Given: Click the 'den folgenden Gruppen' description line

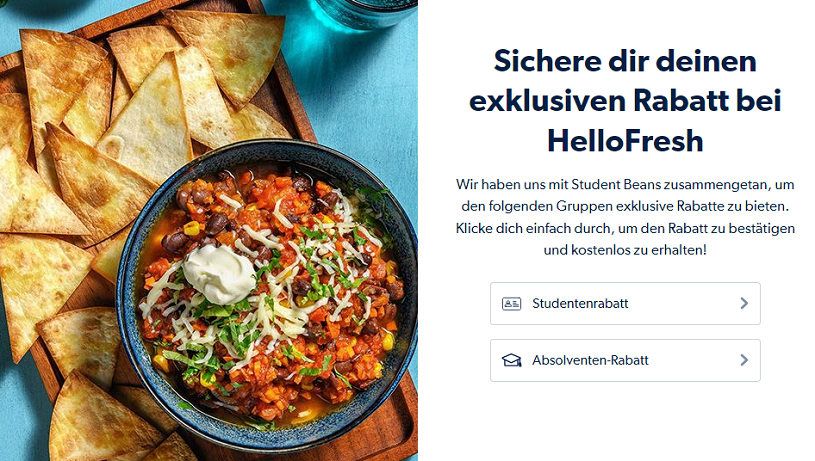Looking at the screenshot, I should (x=625, y=206).
